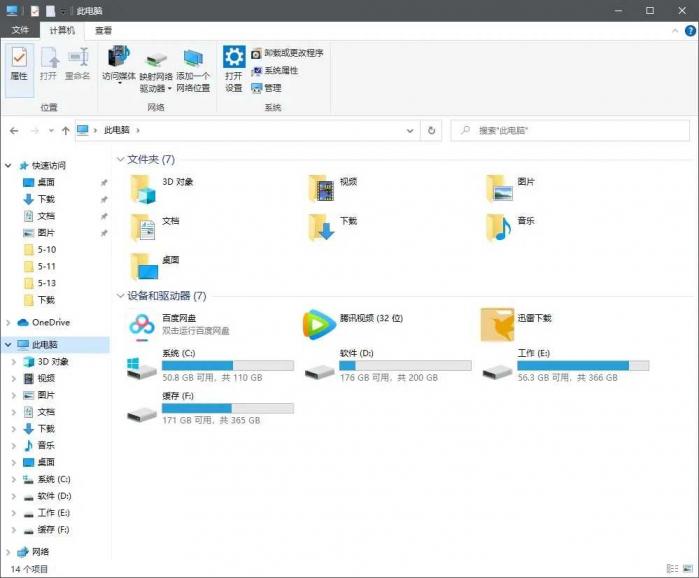Select the 百度网盘 Baidu Netdisk icon

pos(142,326)
